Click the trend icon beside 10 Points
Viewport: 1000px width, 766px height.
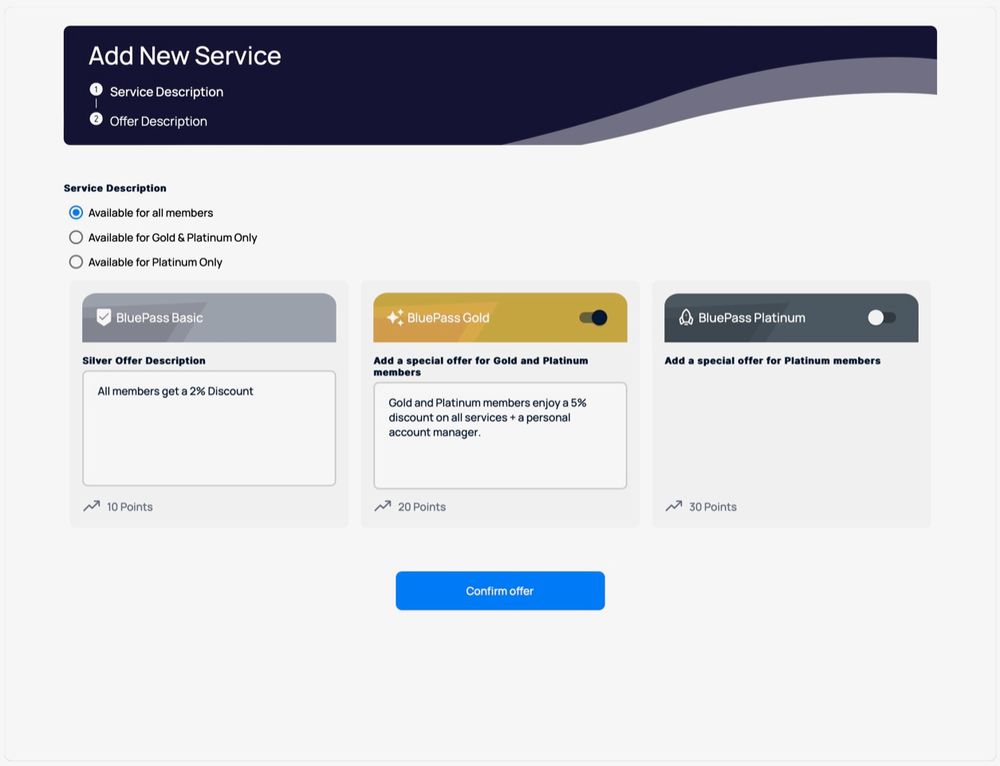tap(92, 506)
